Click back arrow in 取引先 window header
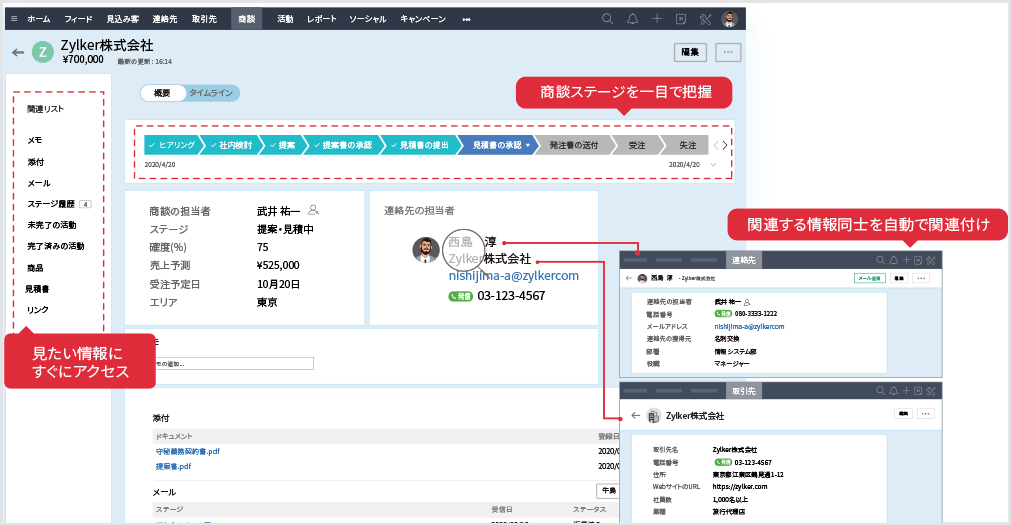Screen dimensions: 1011x525 636,415
